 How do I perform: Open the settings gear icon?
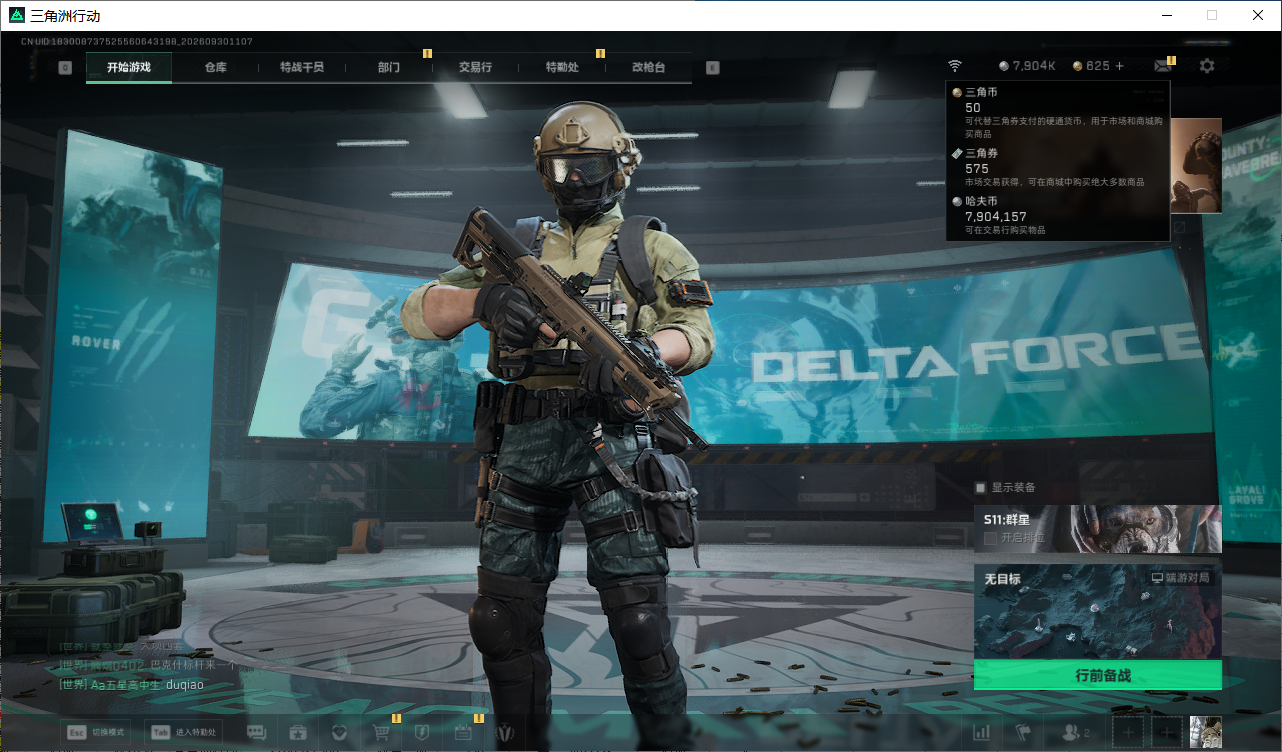(1207, 66)
